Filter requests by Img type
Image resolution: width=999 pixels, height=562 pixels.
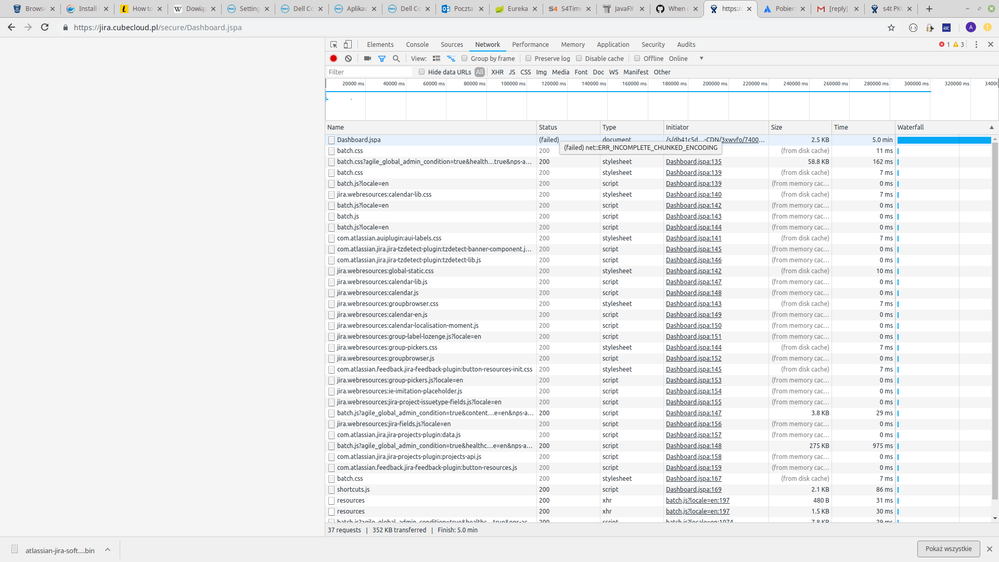(541, 72)
